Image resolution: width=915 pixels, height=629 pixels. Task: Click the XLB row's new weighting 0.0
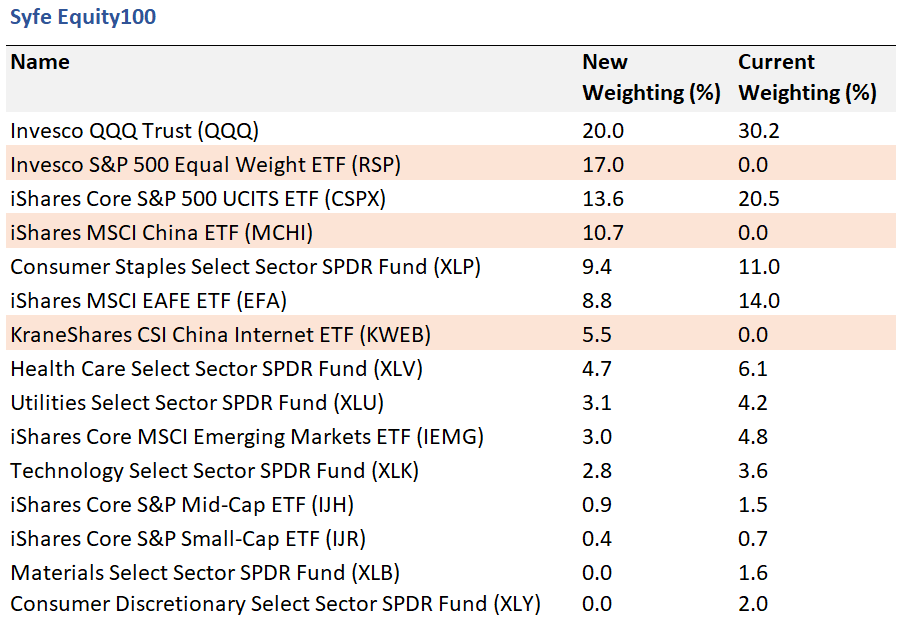pos(597,573)
